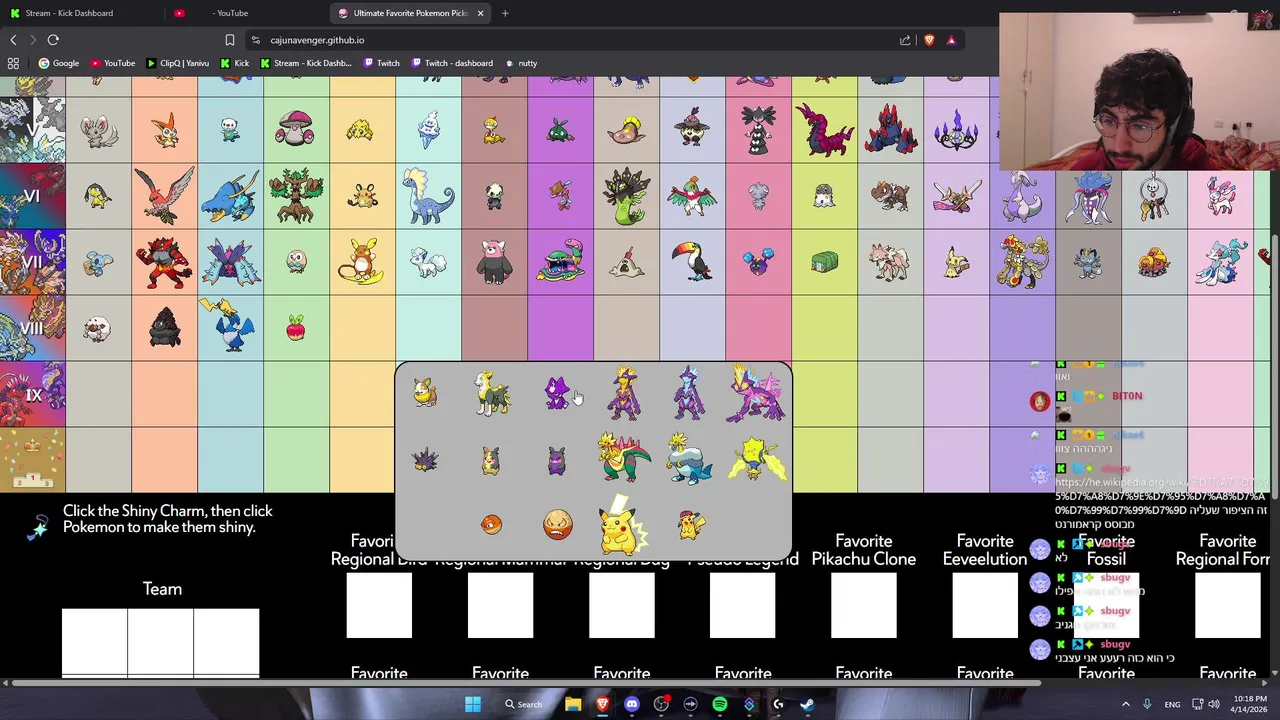The height and width of the screenshot is (720, 1280).
Task: Click the Generation VIII row header
Action: coord(33,328)
